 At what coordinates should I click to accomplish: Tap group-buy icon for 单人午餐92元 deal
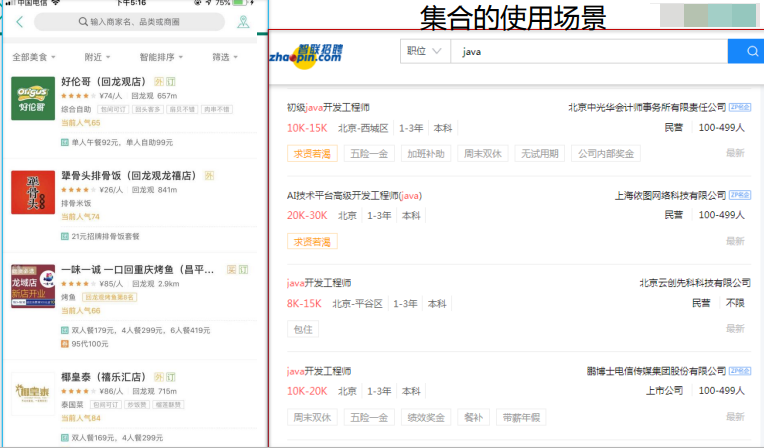(x=64, y=142)
